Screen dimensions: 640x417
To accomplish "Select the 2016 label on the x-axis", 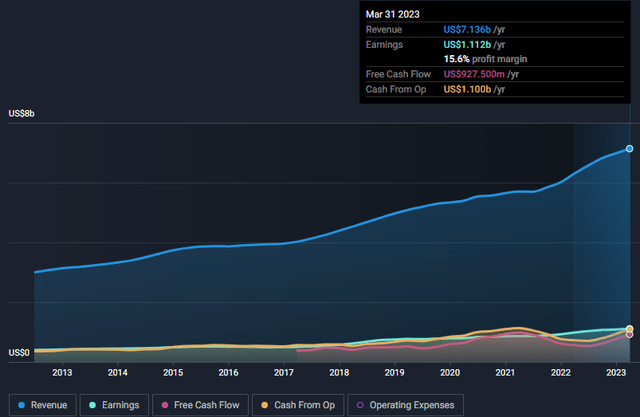I will click(x=228, y=373).
